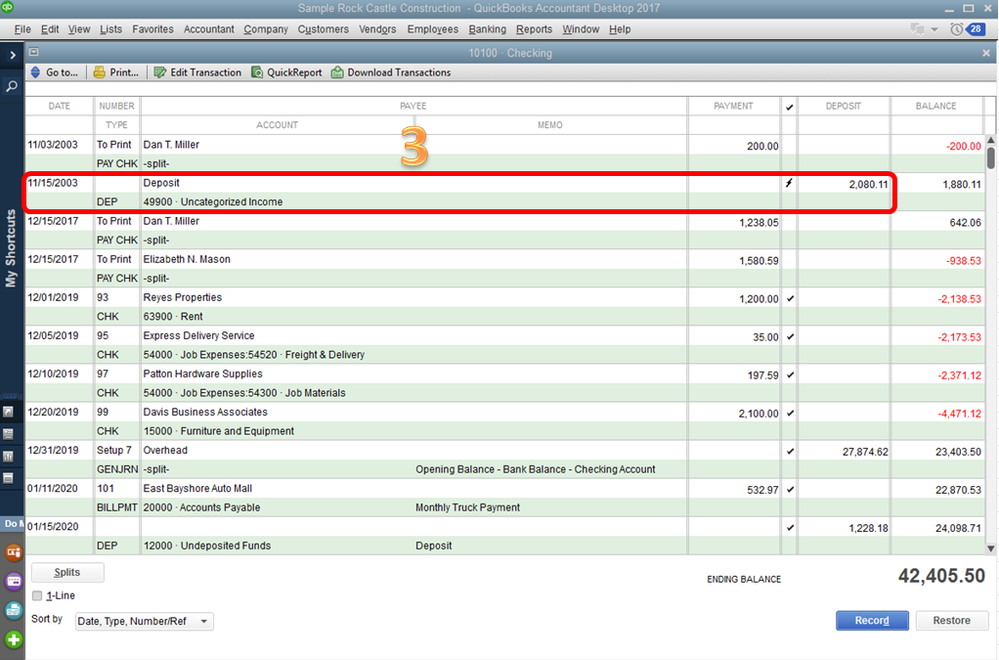Click the teal printer sidebar icon
The width and height of the screenshot is (999, 660).
pos(13,610)
